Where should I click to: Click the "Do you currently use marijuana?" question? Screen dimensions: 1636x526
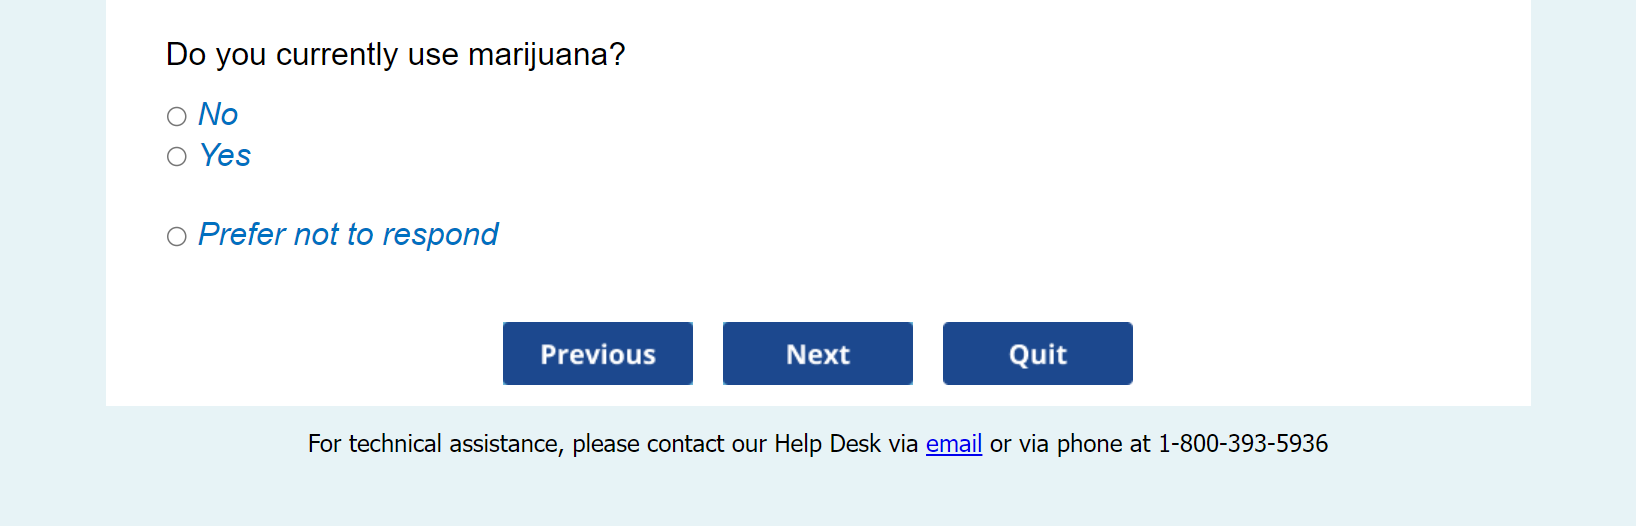(395, 55)
